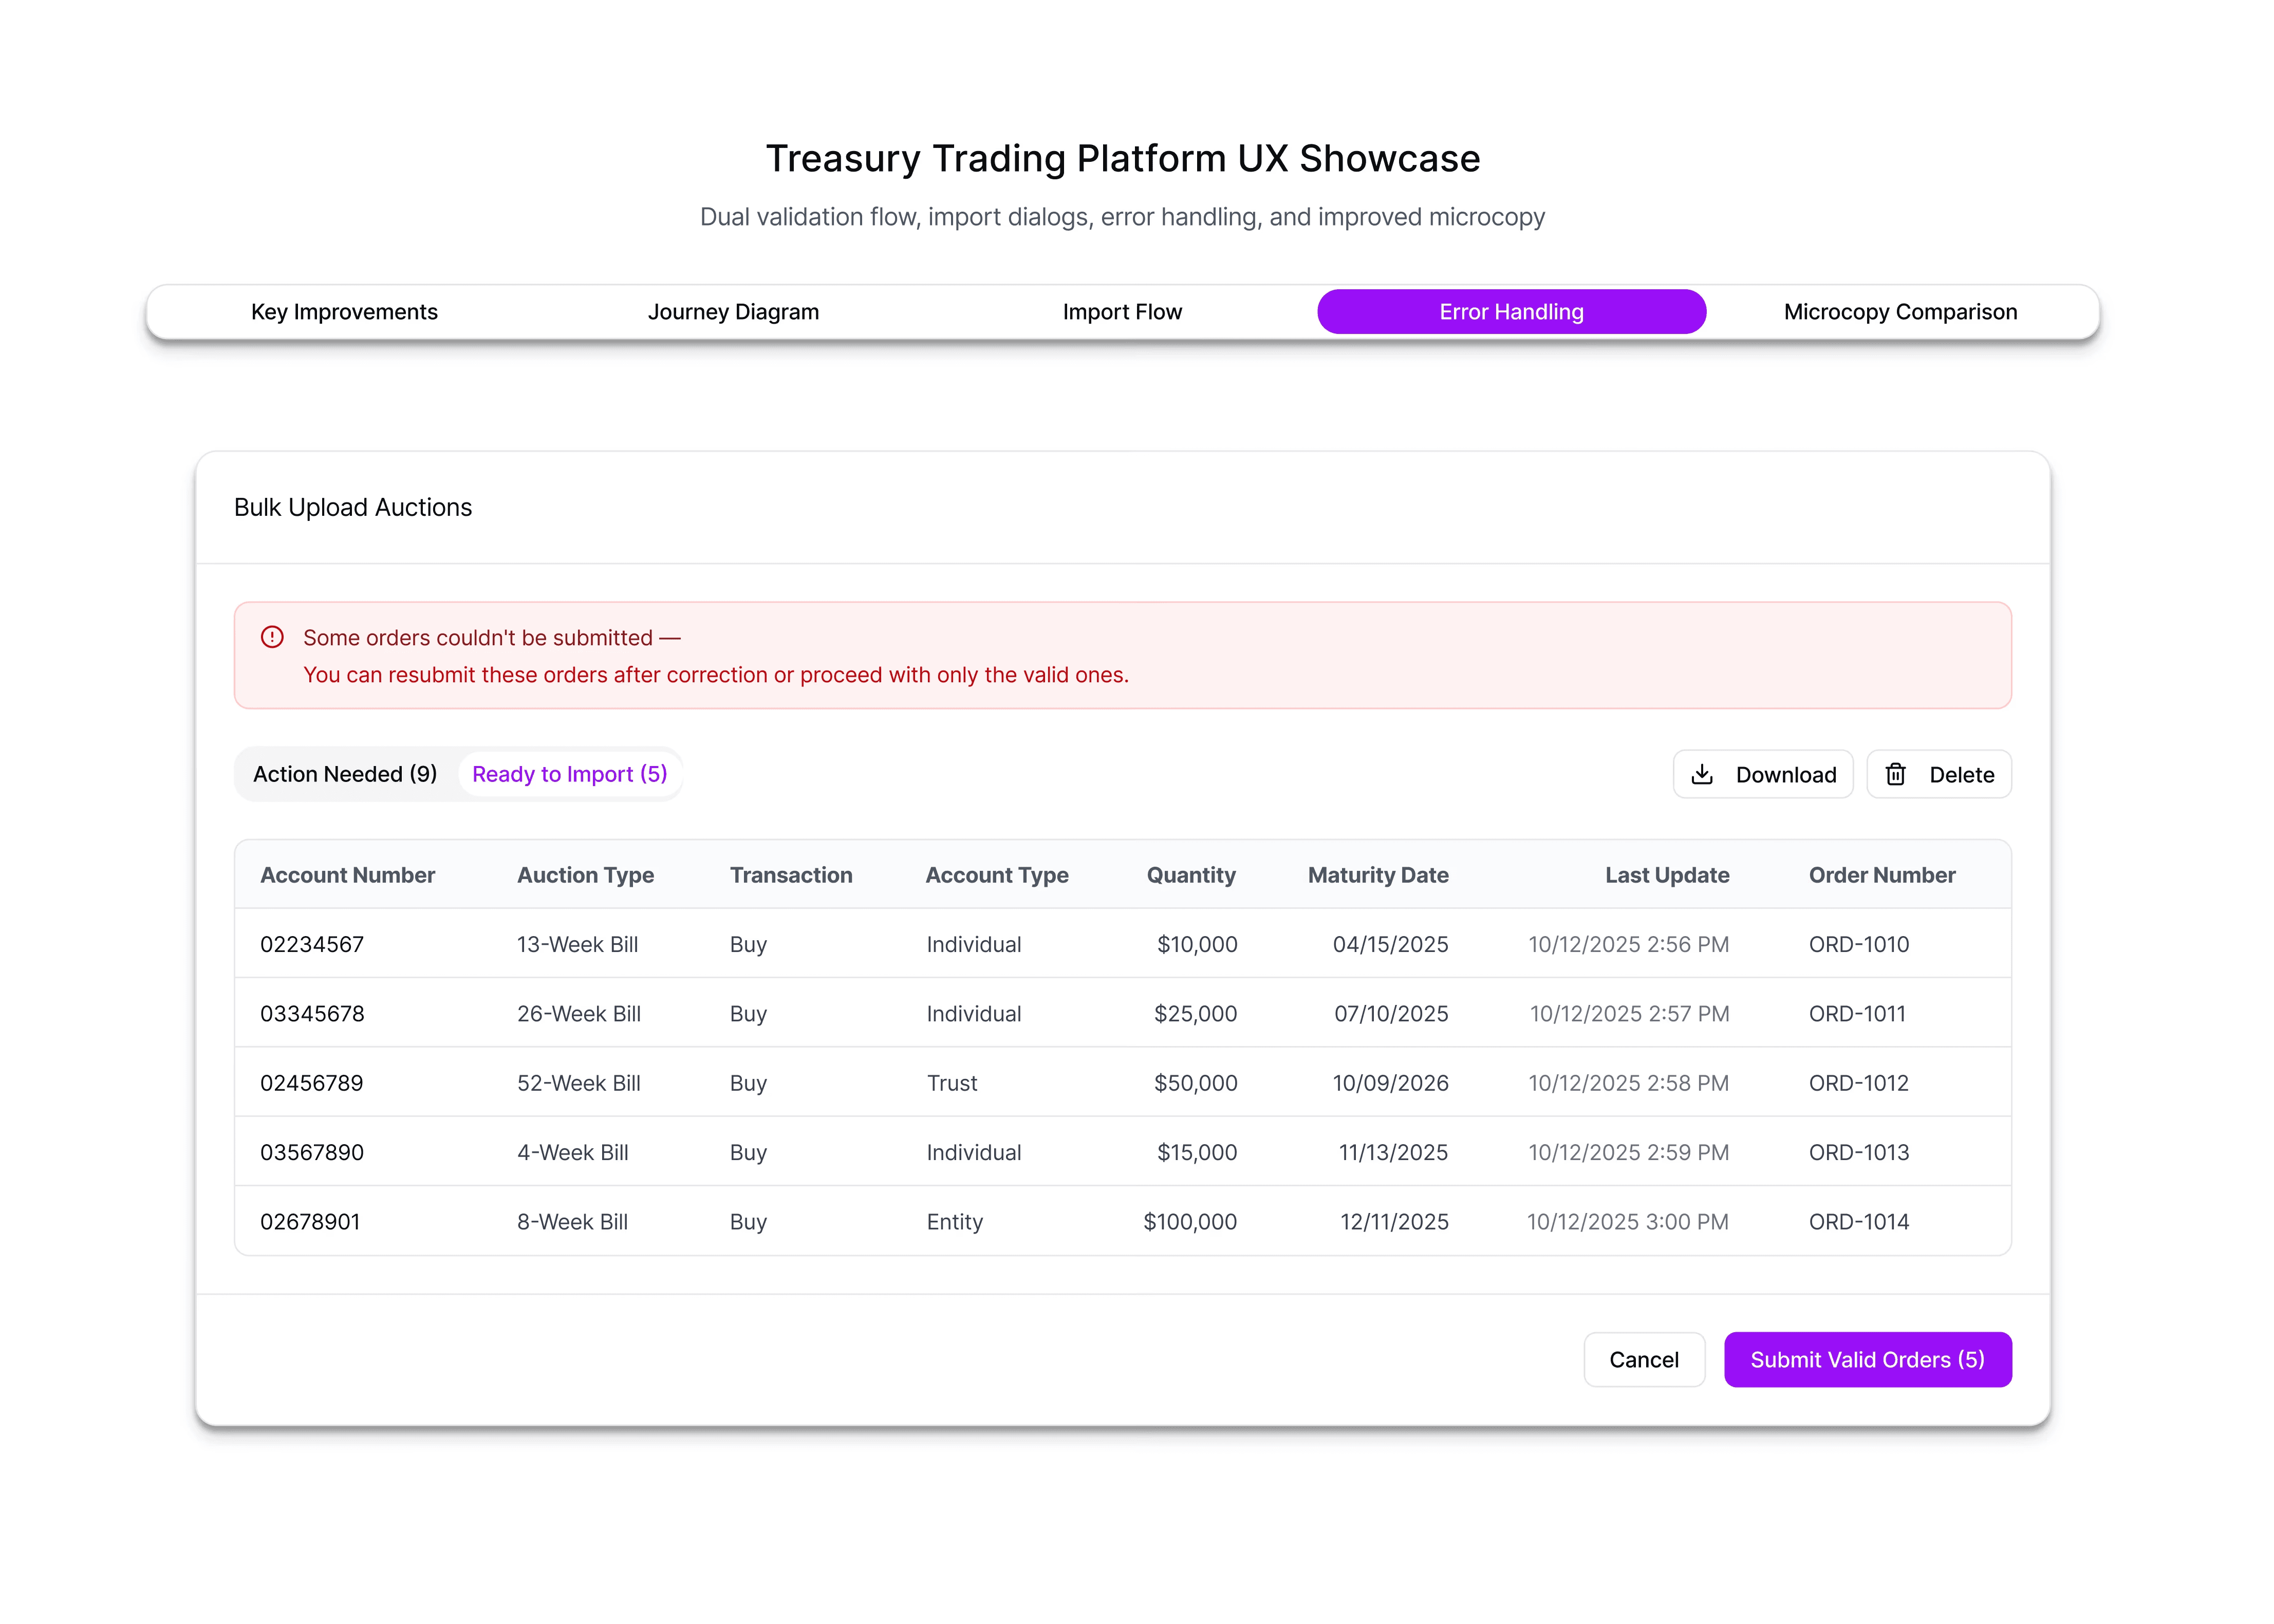Select Ready to Import (5) filter
2274x1624 pixels.
569,775
